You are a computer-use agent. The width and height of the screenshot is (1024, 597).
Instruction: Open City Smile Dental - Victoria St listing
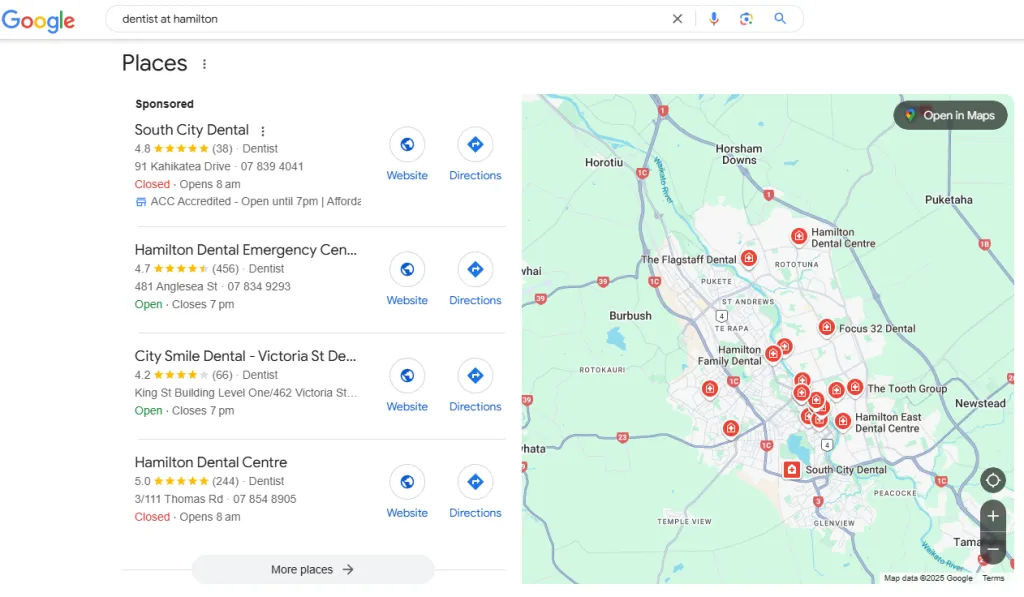tap(246, 356)
